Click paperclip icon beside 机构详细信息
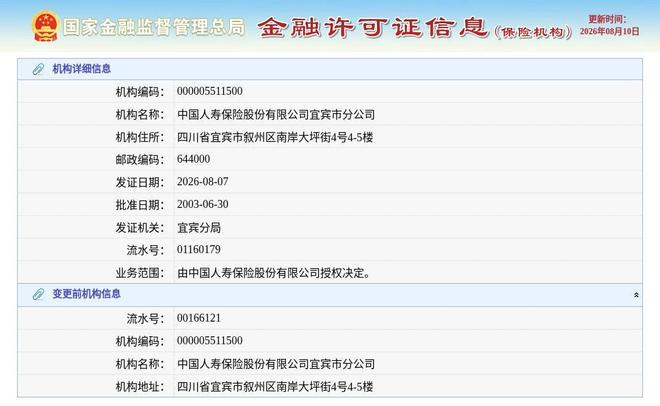Viewport: 660px width, 406px height. [x=38, y=69]
